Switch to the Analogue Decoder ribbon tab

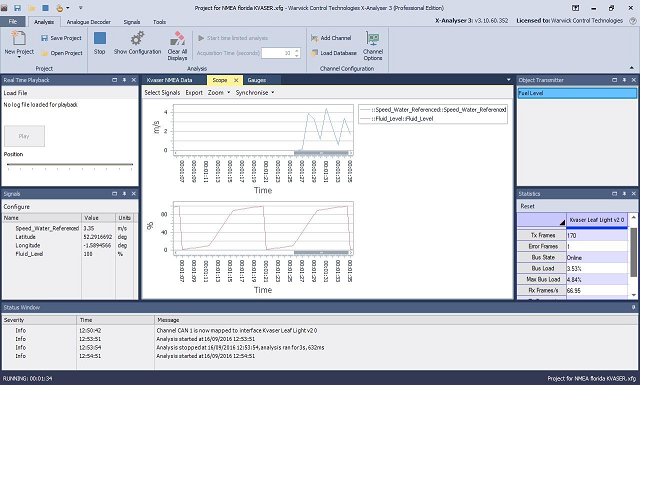[x=88, y=21]
